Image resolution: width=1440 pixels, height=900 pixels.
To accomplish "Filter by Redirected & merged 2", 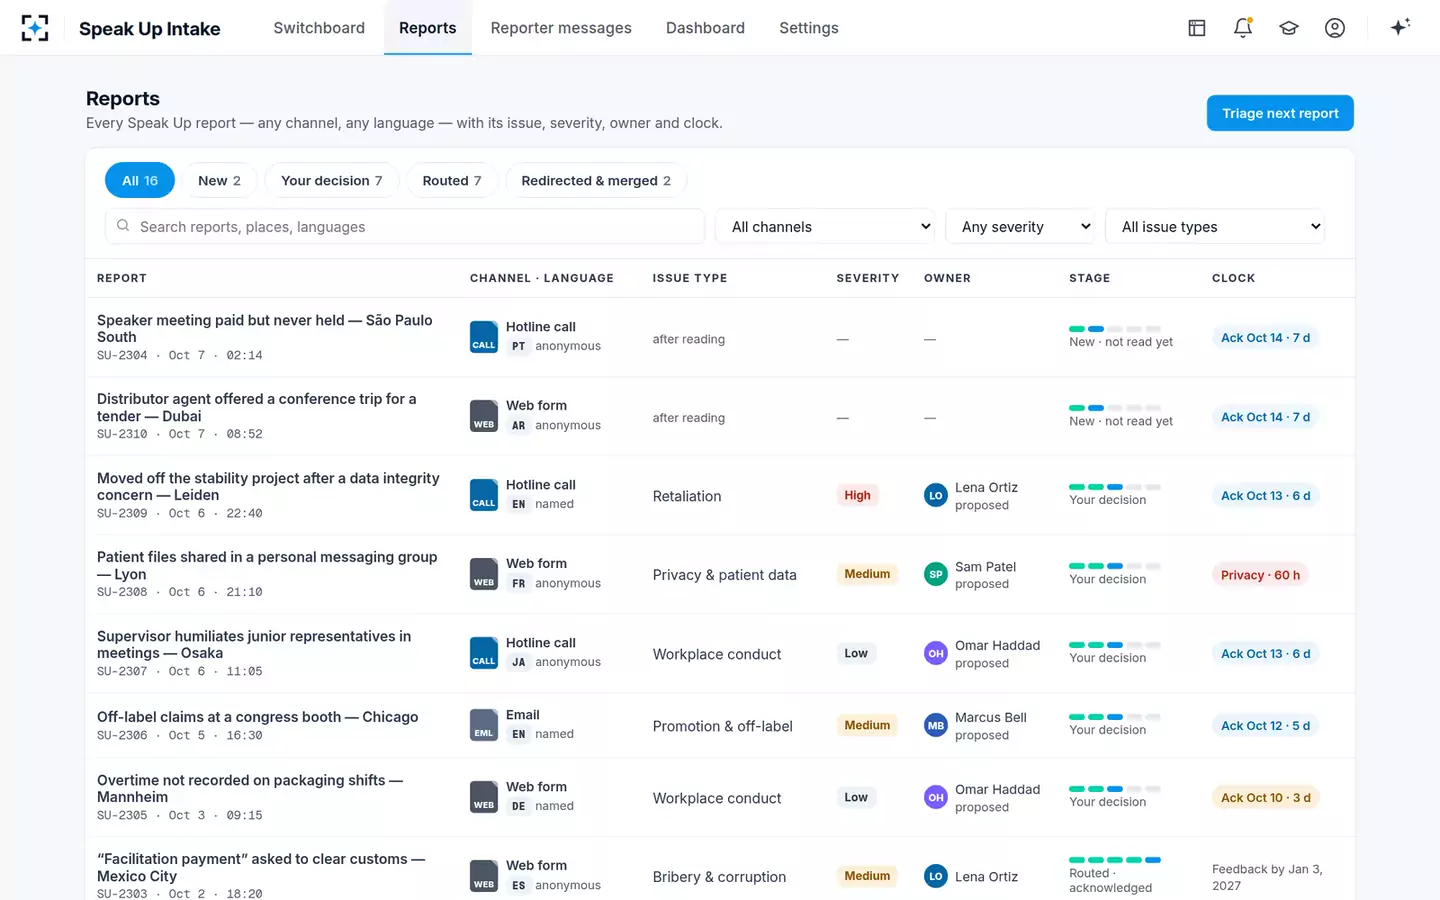I will [596, 180].
